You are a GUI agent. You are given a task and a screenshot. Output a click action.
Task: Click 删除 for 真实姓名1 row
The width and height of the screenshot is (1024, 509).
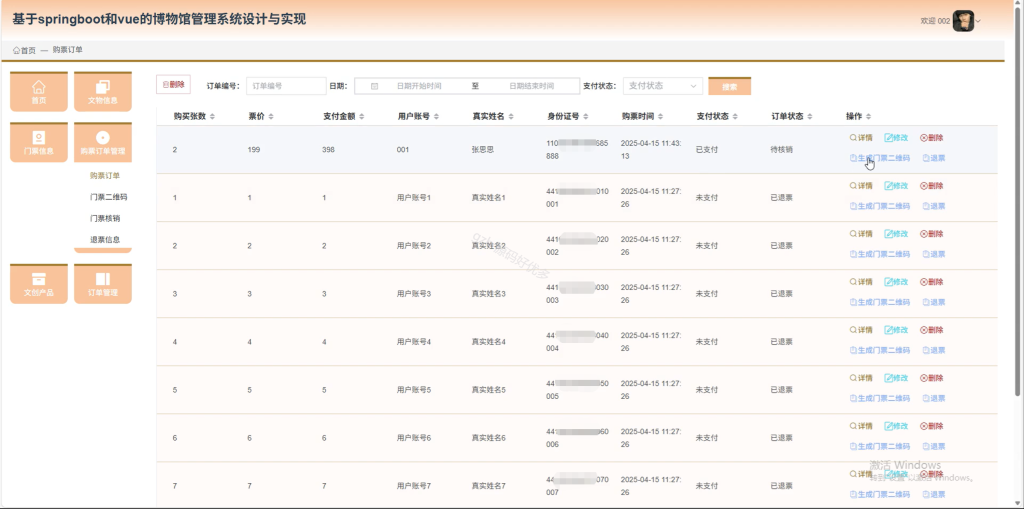(931, 186)
